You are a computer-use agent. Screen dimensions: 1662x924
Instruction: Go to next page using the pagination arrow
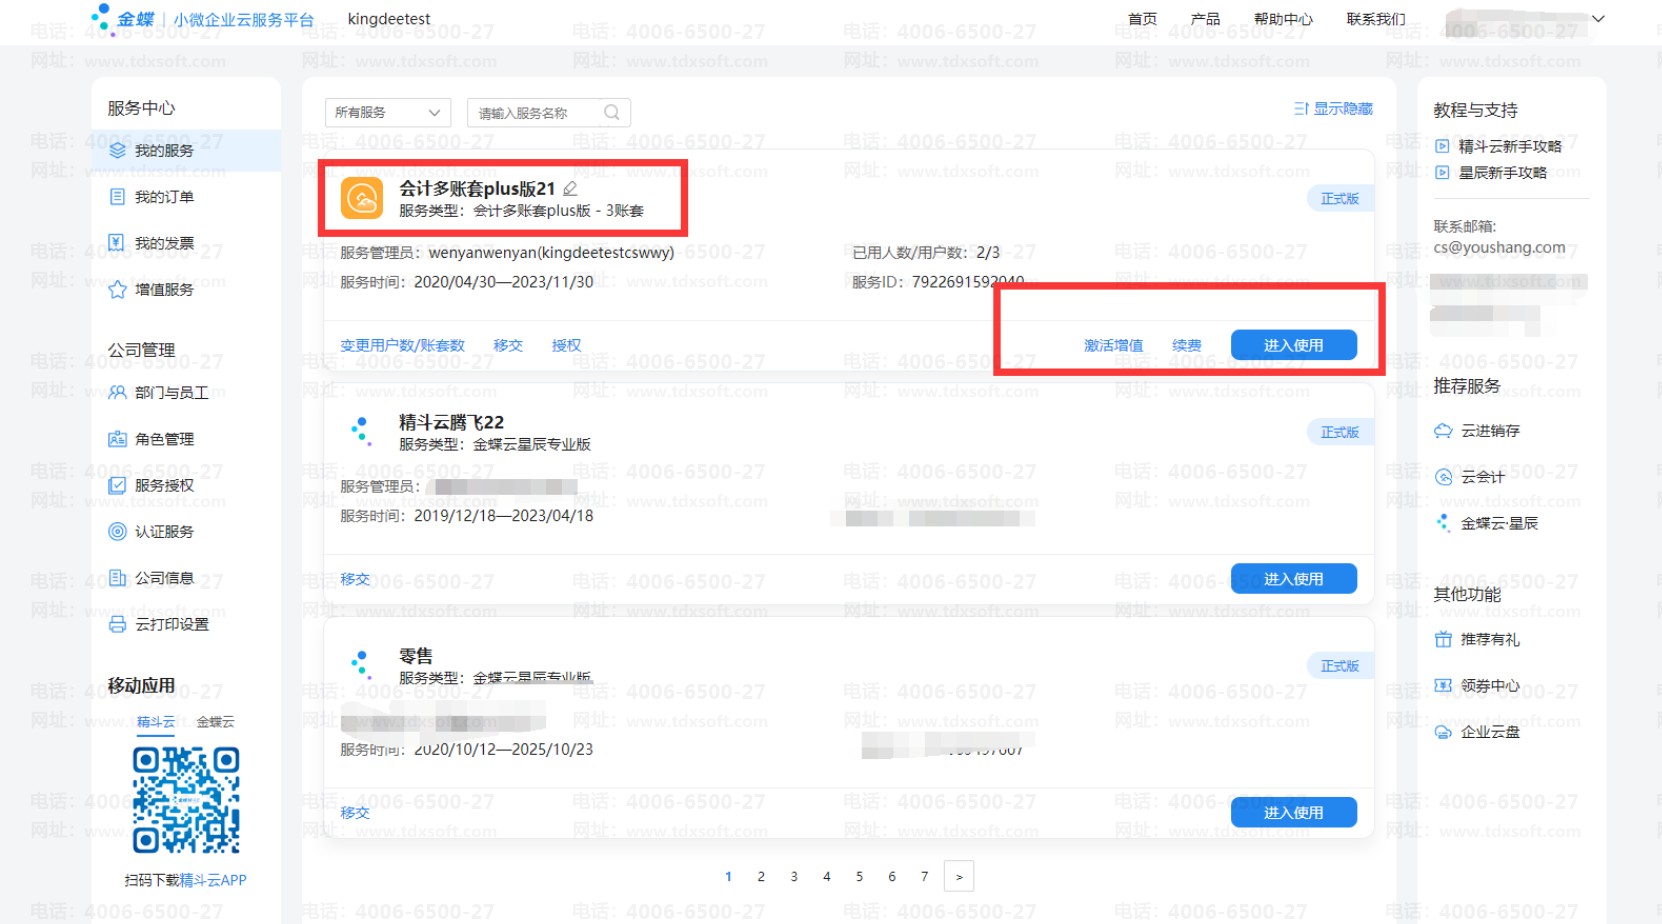pyautogui.click(x=959, y=877)
